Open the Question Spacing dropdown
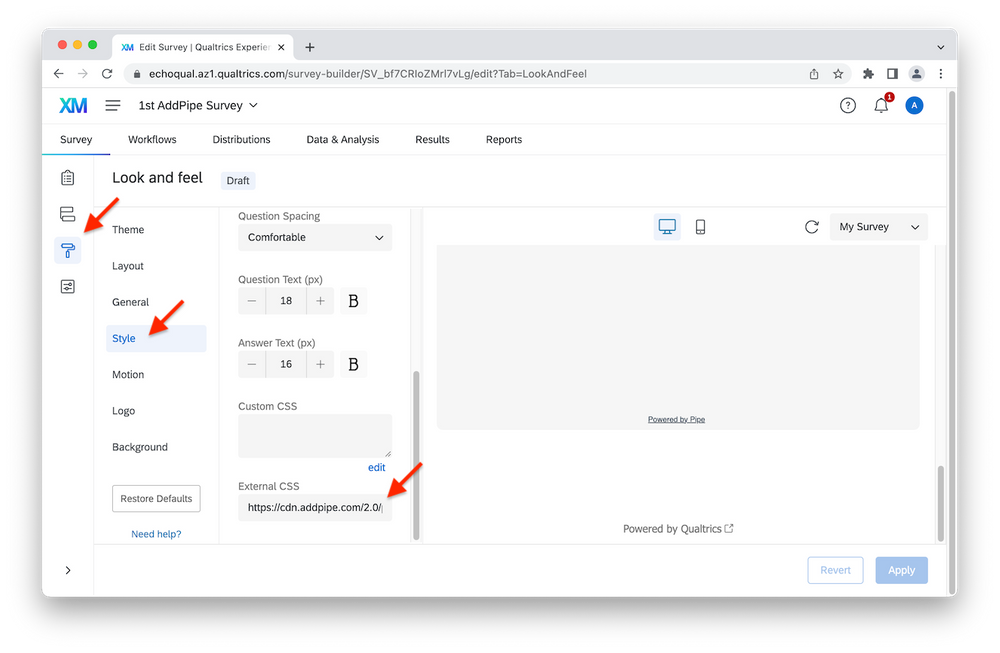The width and height of the screenshot is (1000, 653). [x=314, y=237]
